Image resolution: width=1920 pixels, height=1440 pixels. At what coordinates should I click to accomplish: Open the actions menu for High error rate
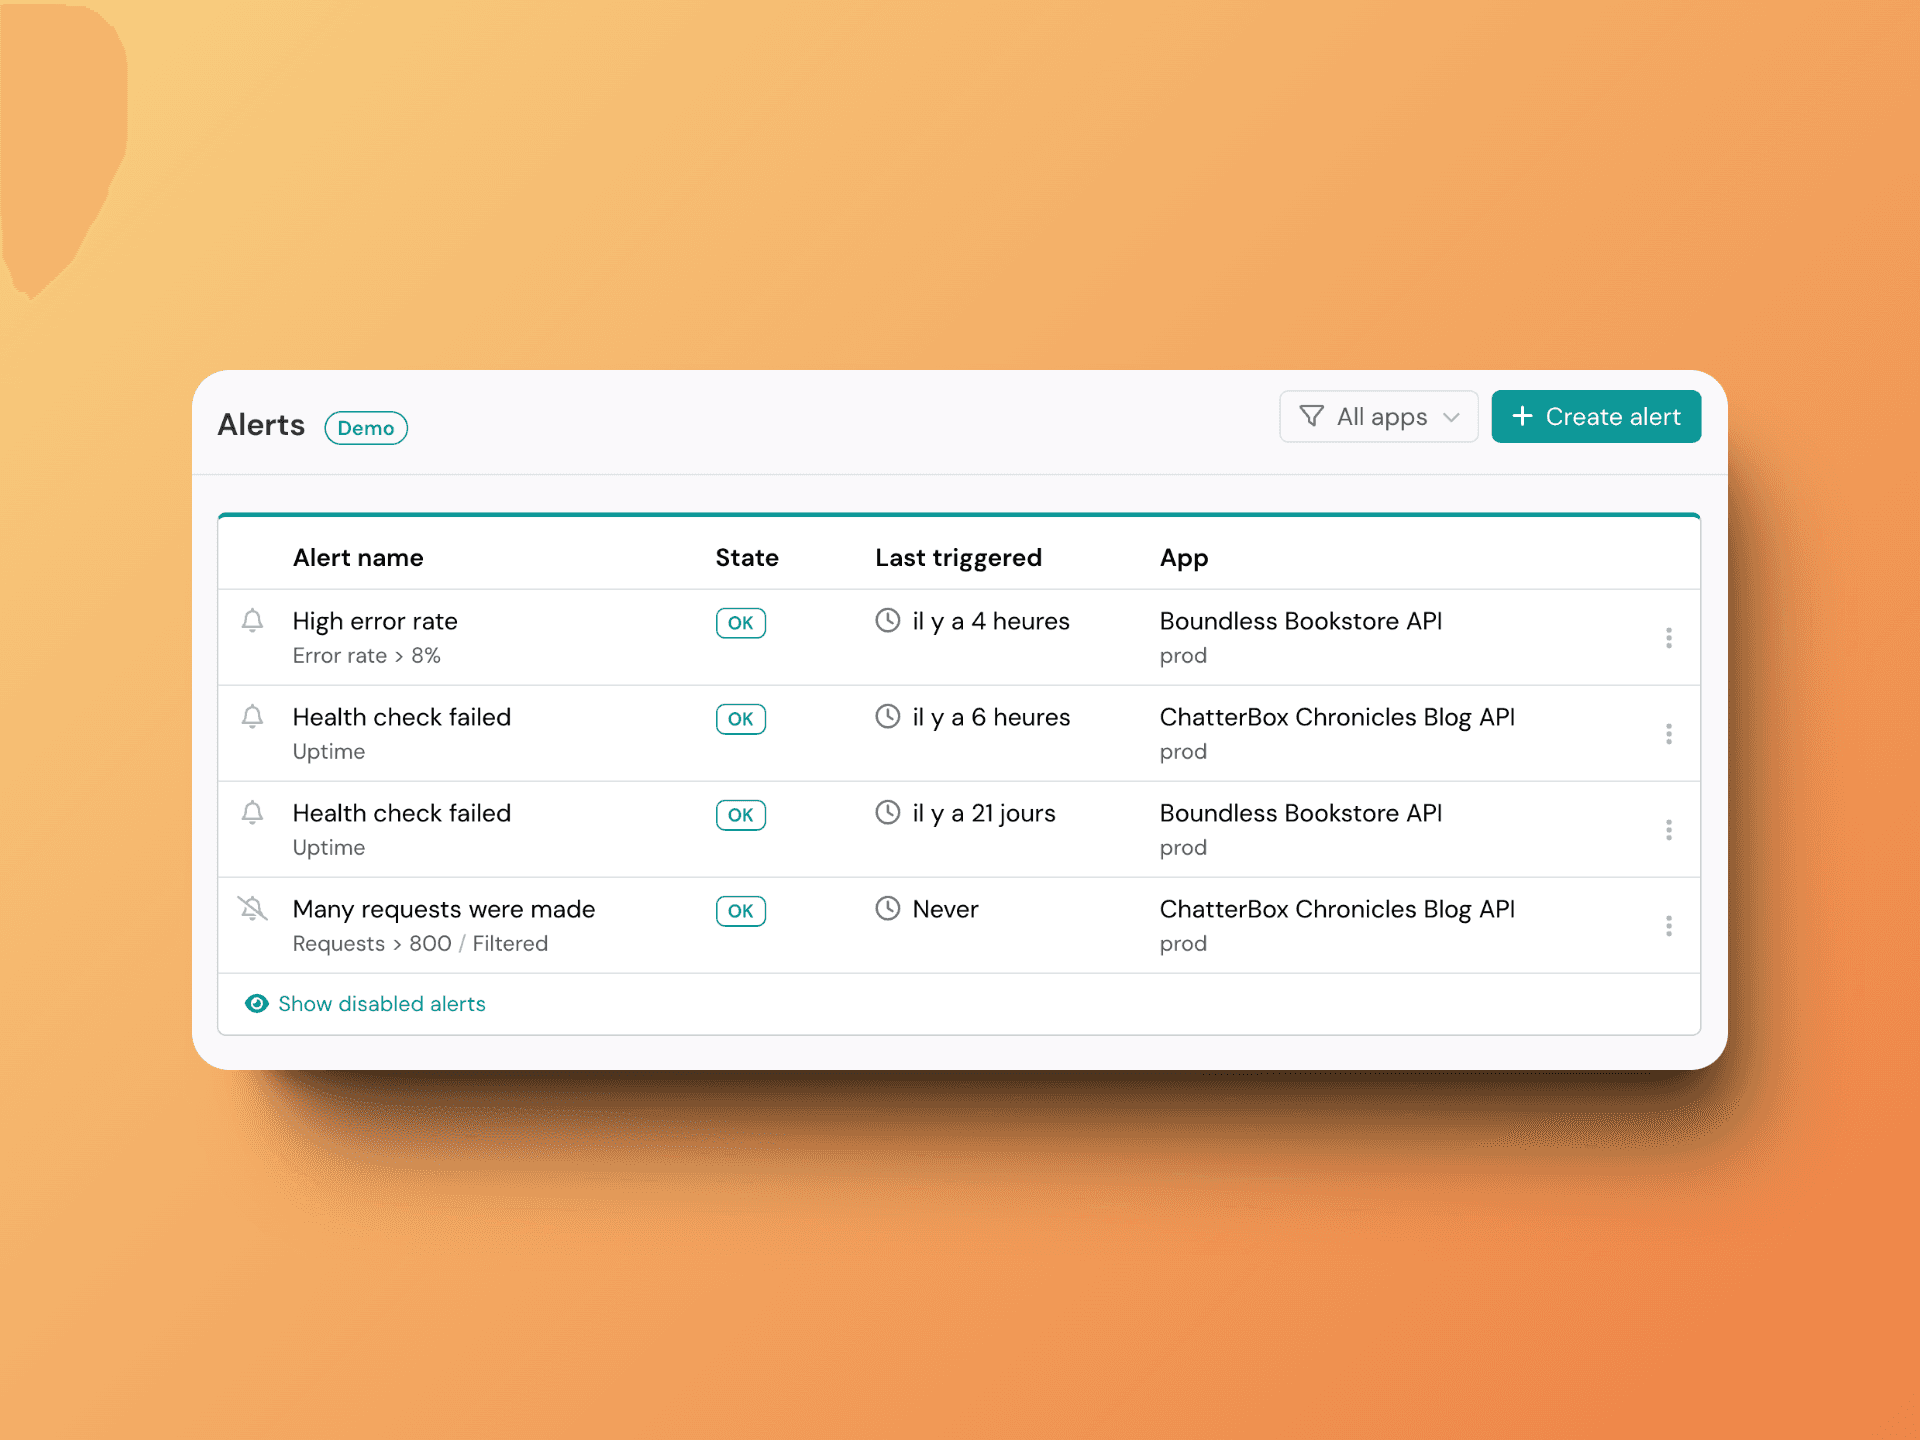coord(1669,637)
